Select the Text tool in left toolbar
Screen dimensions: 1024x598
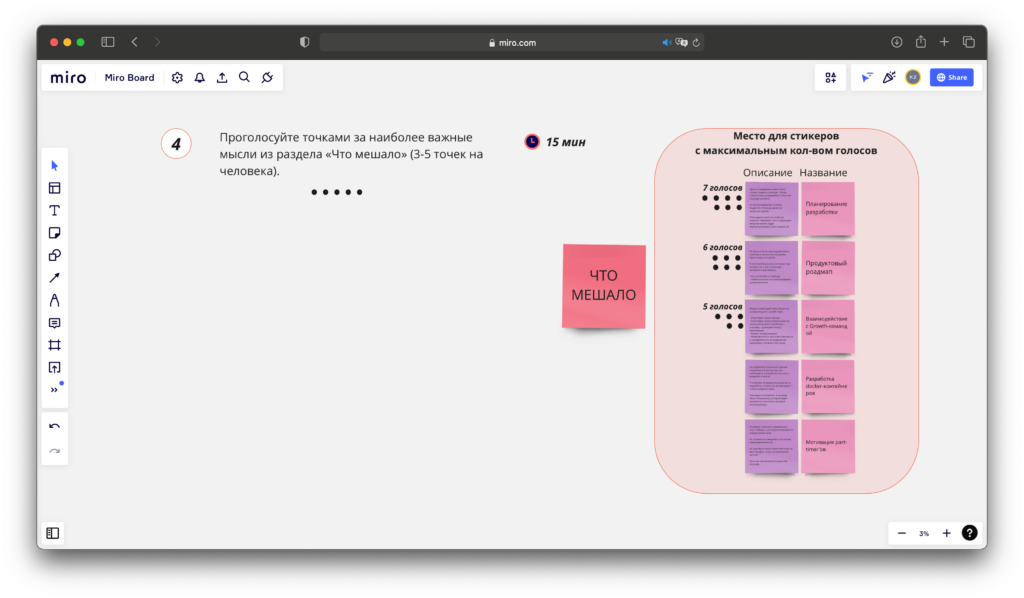click(55, 210)
